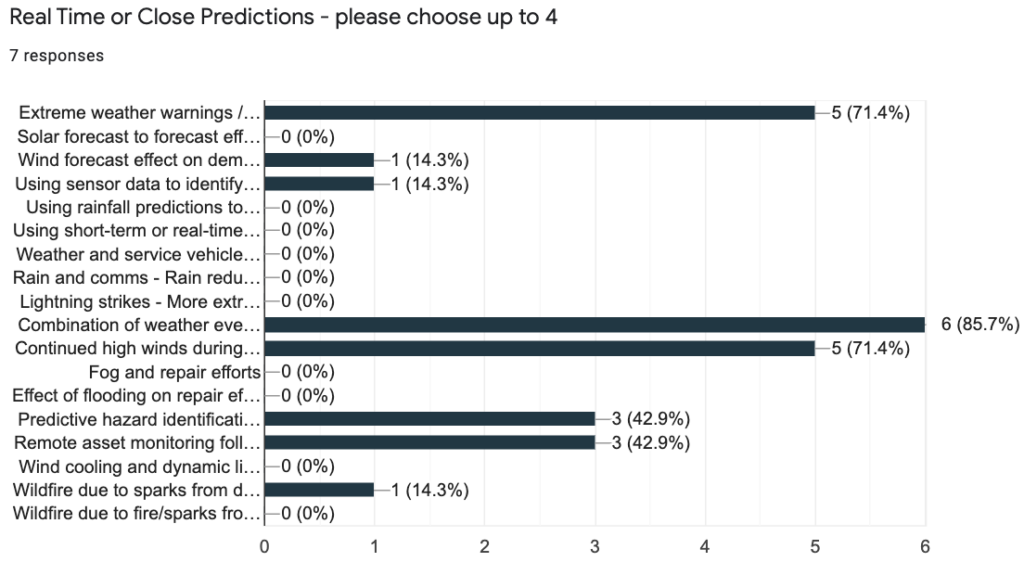Click the 'Lightning strikes - More extr…' label
The width and height of the screenshot is (1024, 562).
pyautogui.click(x=140, y=302)
